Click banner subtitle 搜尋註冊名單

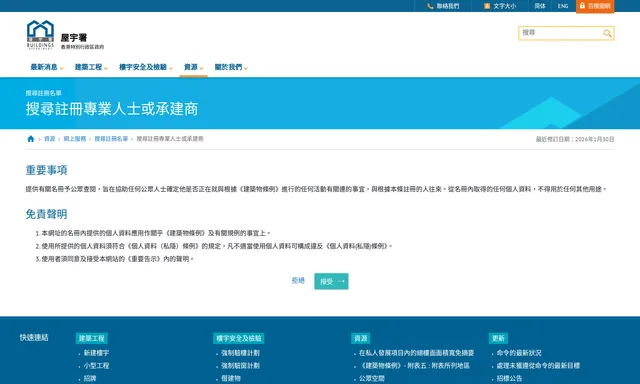click(44, 93)
